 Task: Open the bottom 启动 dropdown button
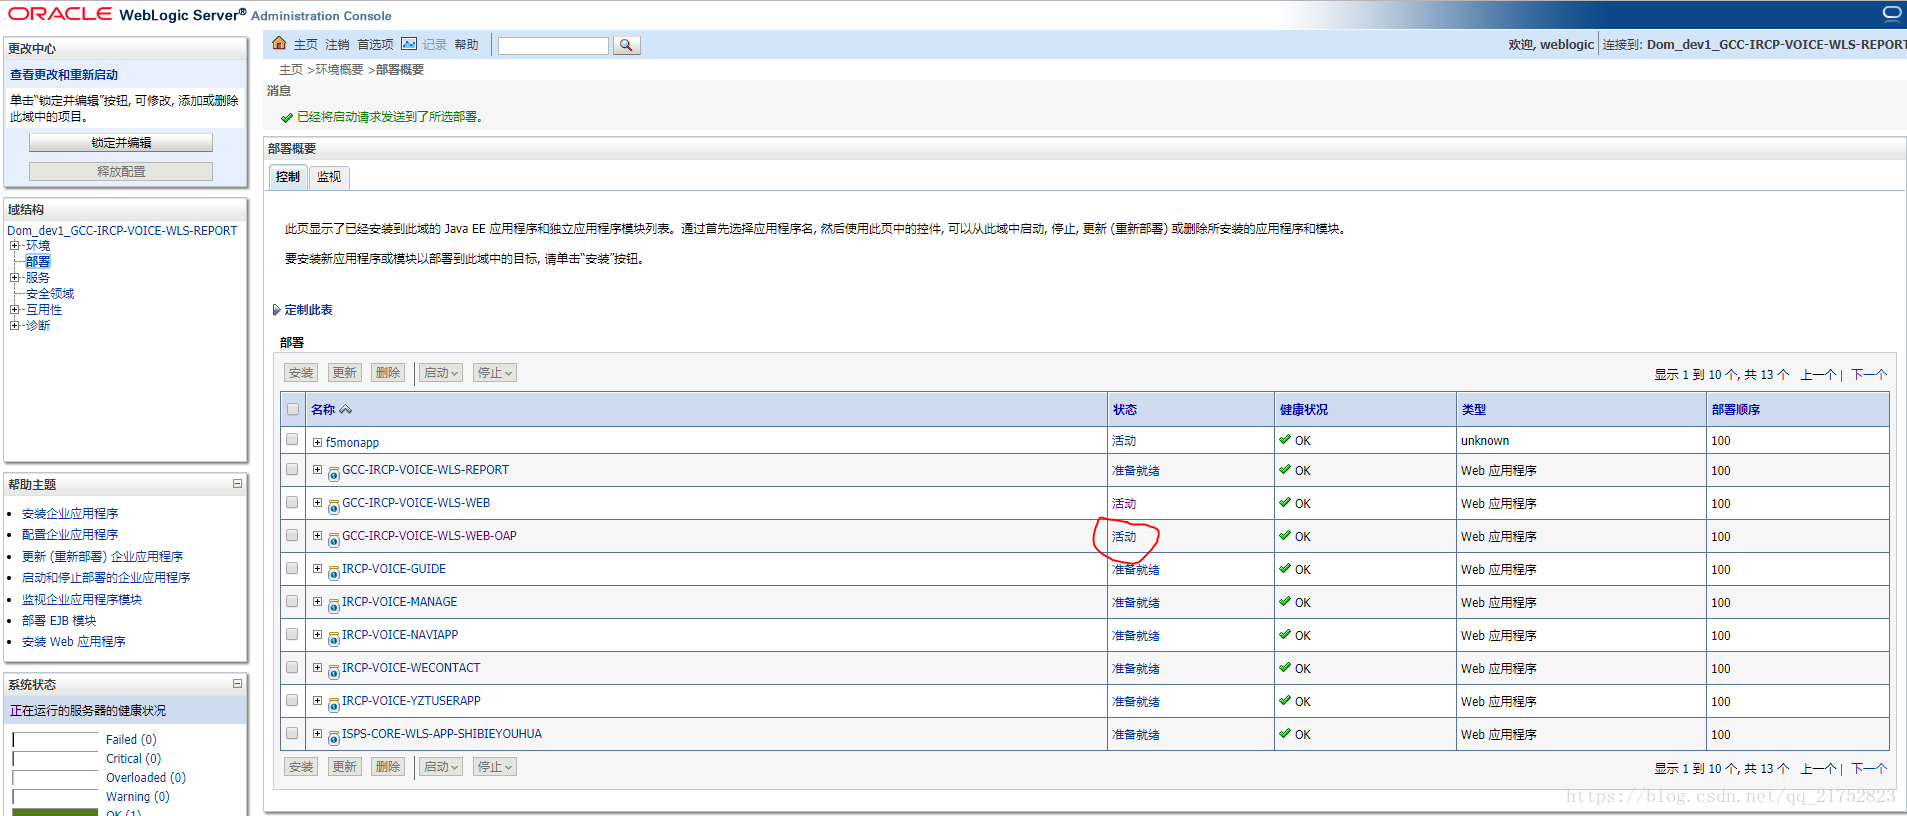click(x=441, y=767)
